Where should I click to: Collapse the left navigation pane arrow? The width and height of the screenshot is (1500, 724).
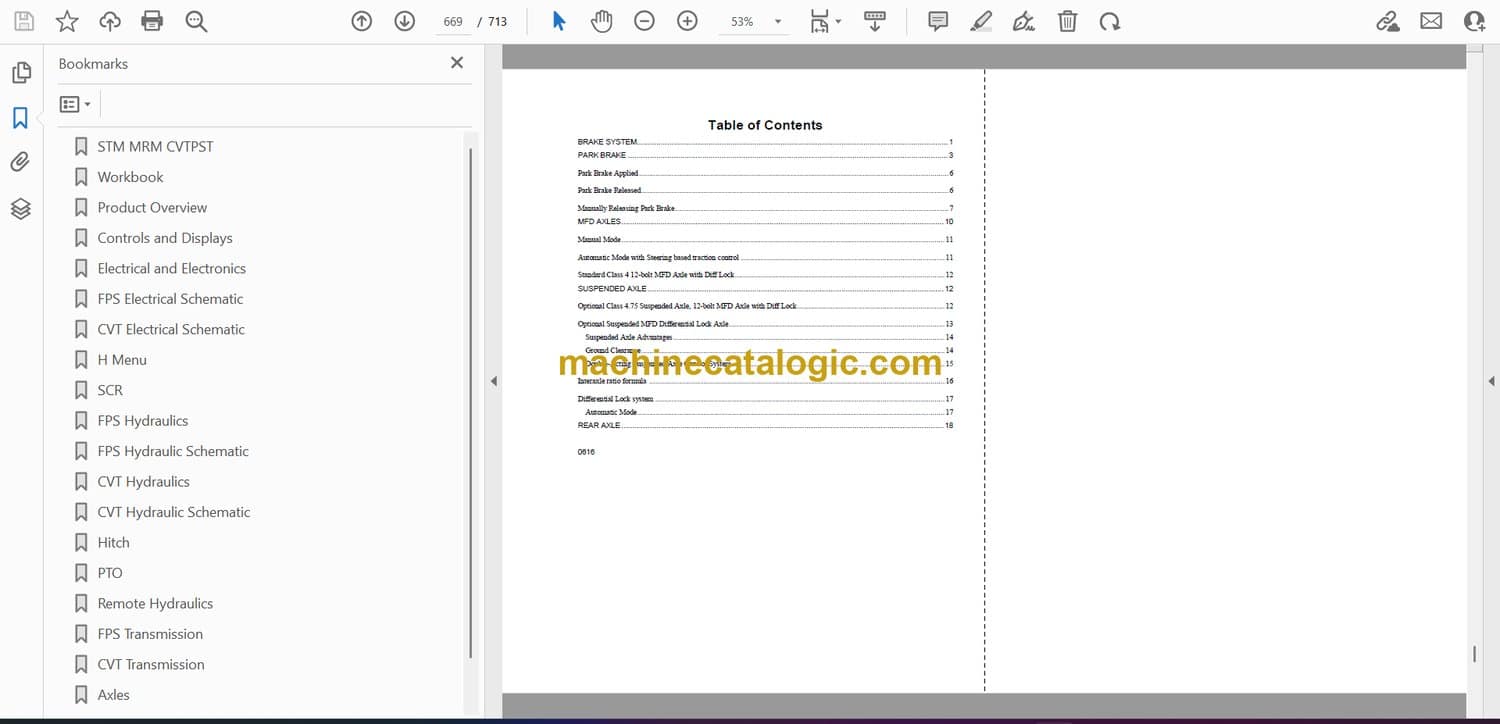pos(493,381)
